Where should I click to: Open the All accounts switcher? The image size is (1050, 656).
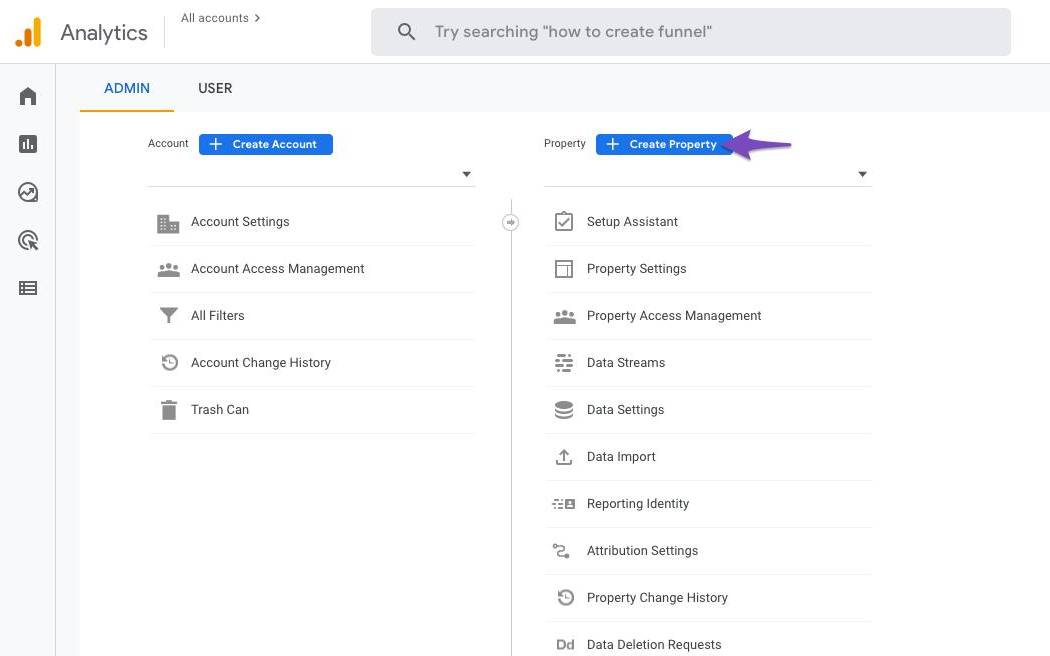coord(221,18)
